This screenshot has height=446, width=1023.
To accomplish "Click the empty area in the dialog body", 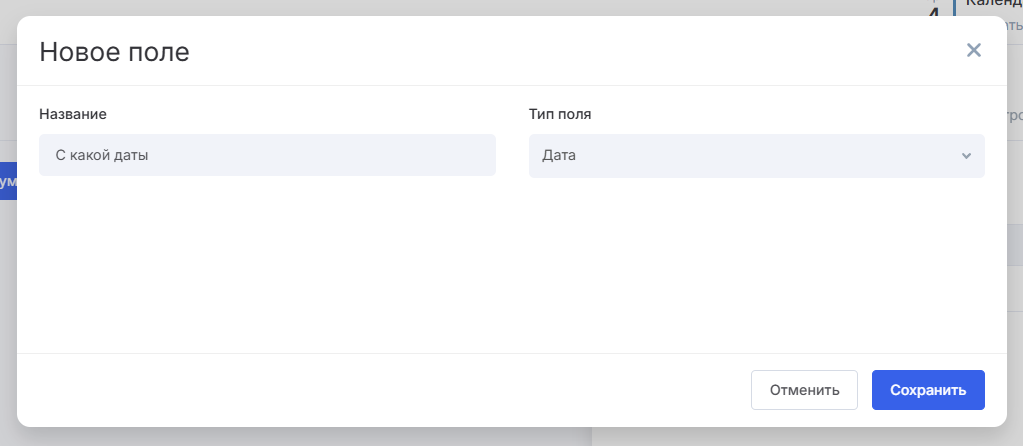I will [511, 265].
